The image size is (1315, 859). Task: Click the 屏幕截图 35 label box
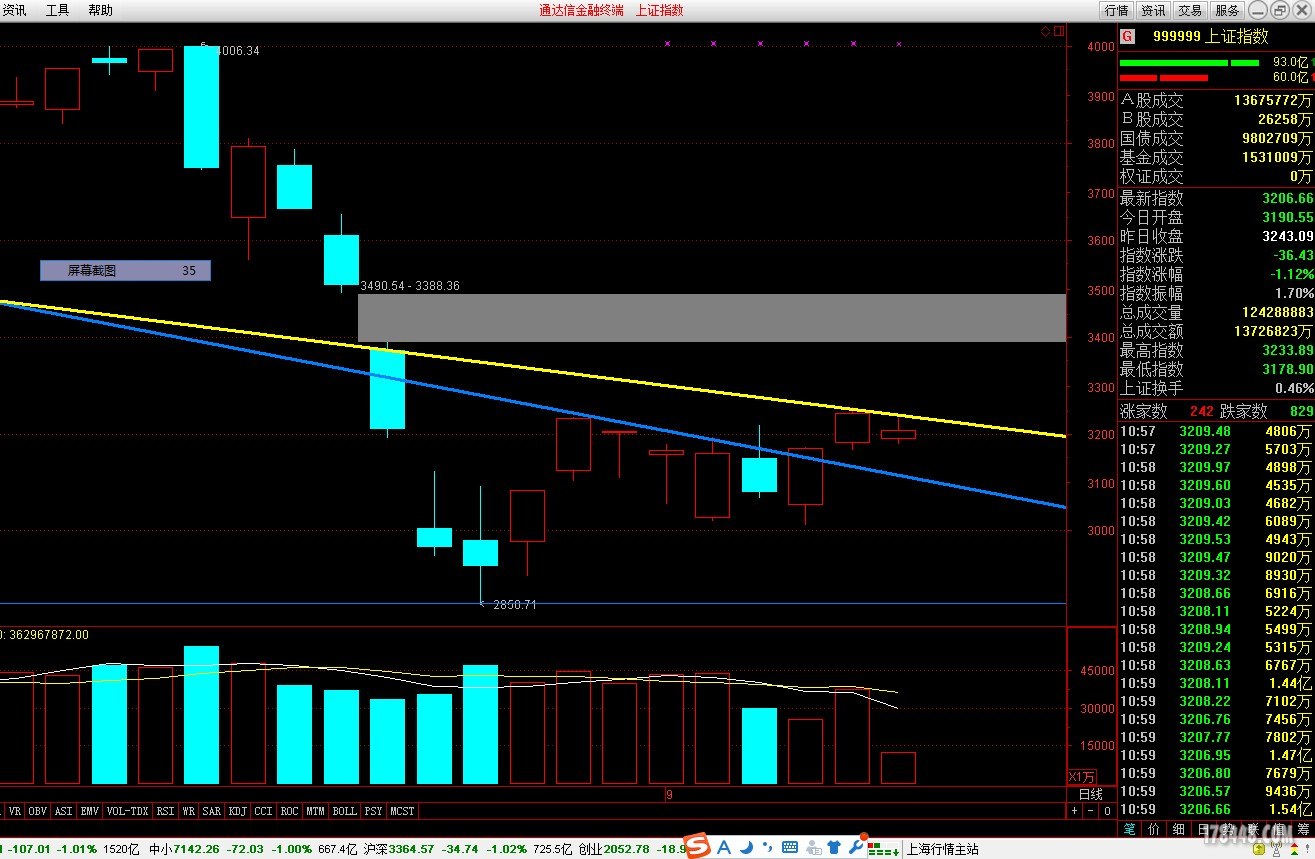pyautogui.click(x=125, y=270)
